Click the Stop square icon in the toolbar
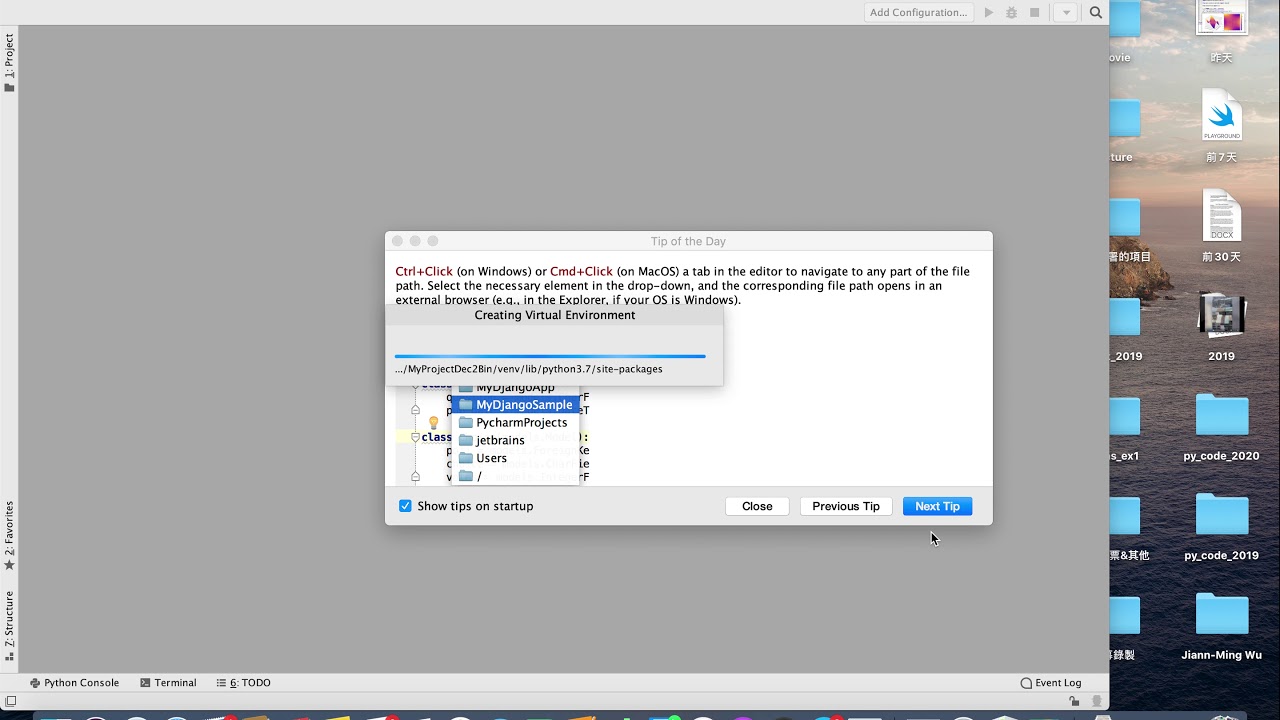The image size is (1280, 720). click(x=1035, y=13)
